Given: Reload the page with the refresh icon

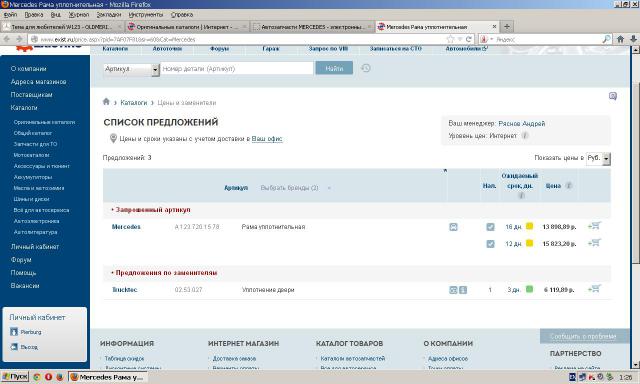Looking at the screenshot, I should [x=469, y=39].
